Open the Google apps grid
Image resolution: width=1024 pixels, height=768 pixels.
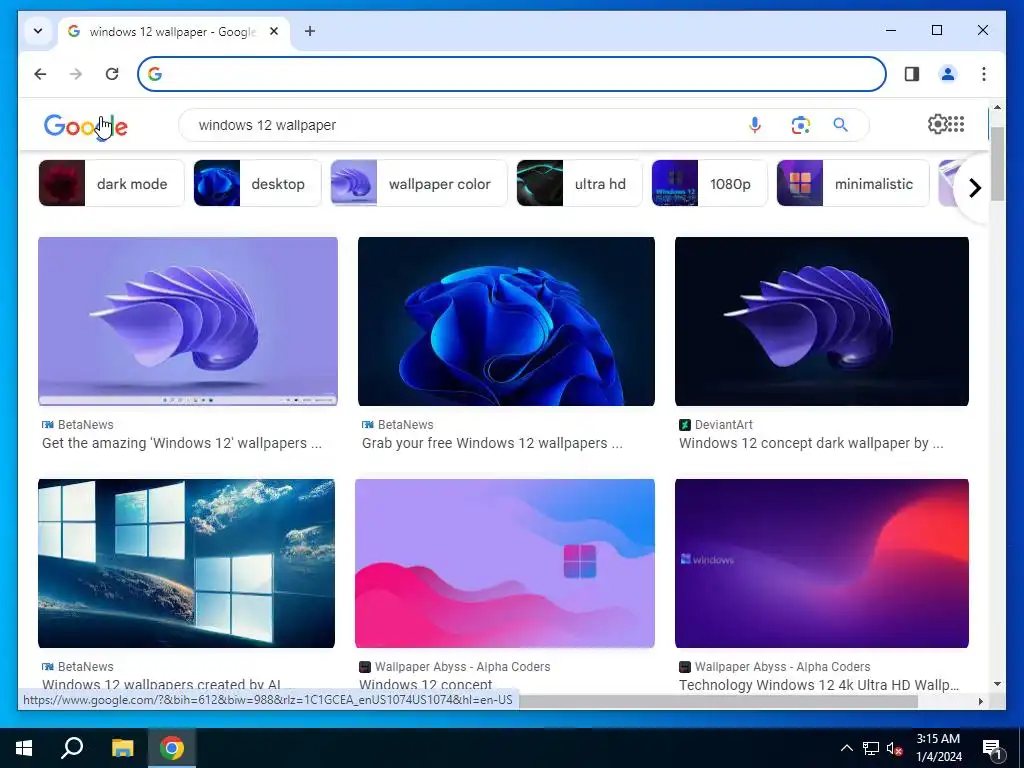(956, 124)
